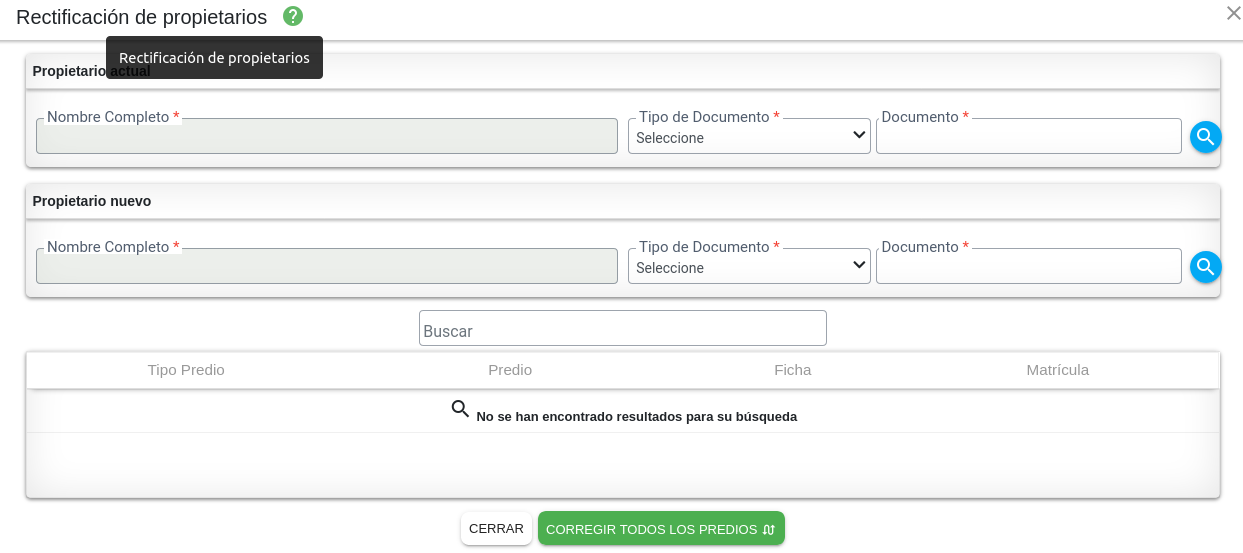Click the magnifier icon in the empty results row
Screen dimensions: 1243x553
pyautogui.click(x=460, y=409)
